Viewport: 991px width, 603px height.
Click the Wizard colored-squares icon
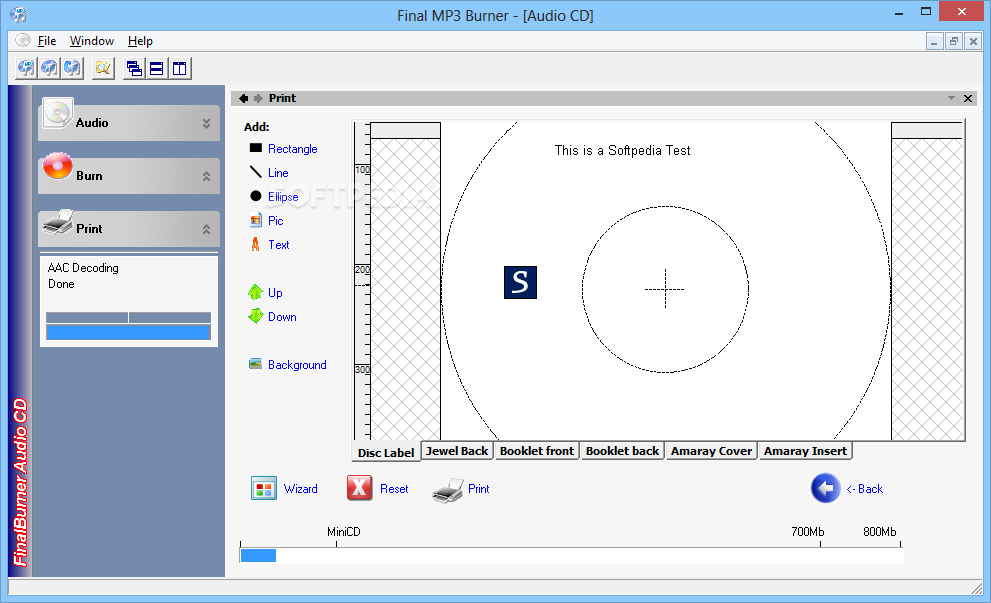pos(264,488)
